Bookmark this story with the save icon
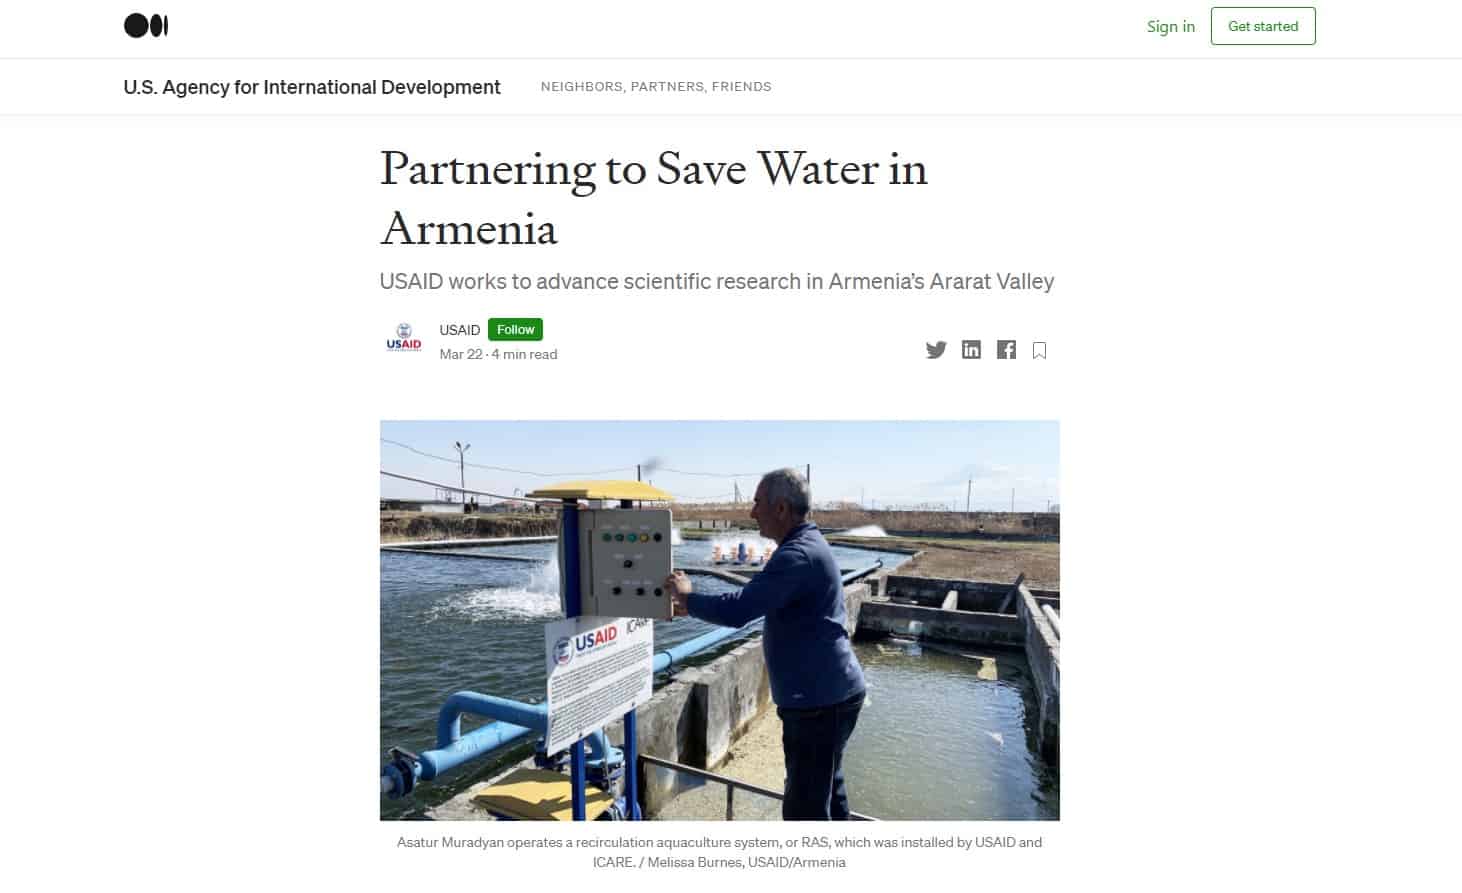The image size is (1462, 893). [1040, 350]
